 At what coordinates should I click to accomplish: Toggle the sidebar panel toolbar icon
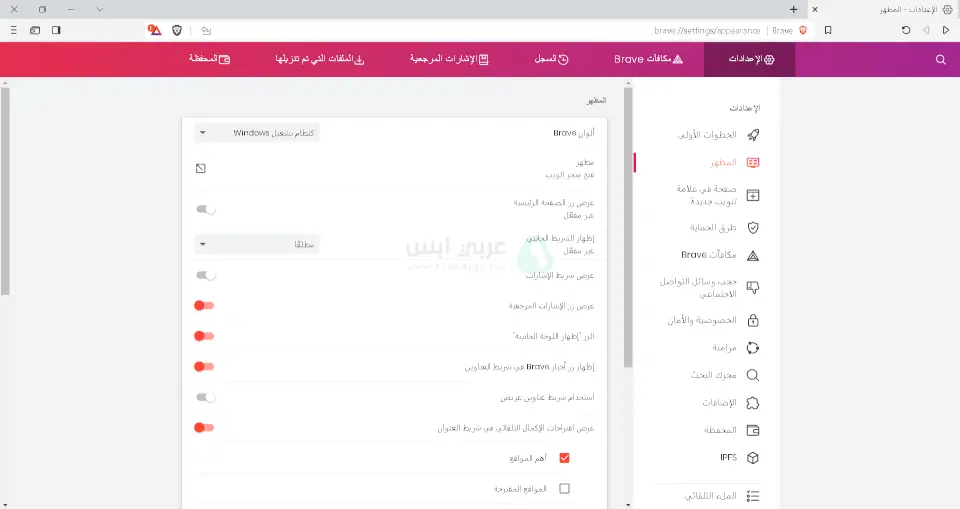(x=56, y=30)
